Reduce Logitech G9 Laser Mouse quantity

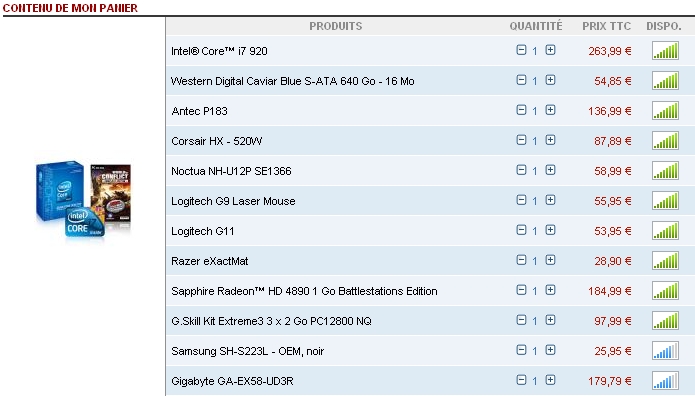click(521, 200)
